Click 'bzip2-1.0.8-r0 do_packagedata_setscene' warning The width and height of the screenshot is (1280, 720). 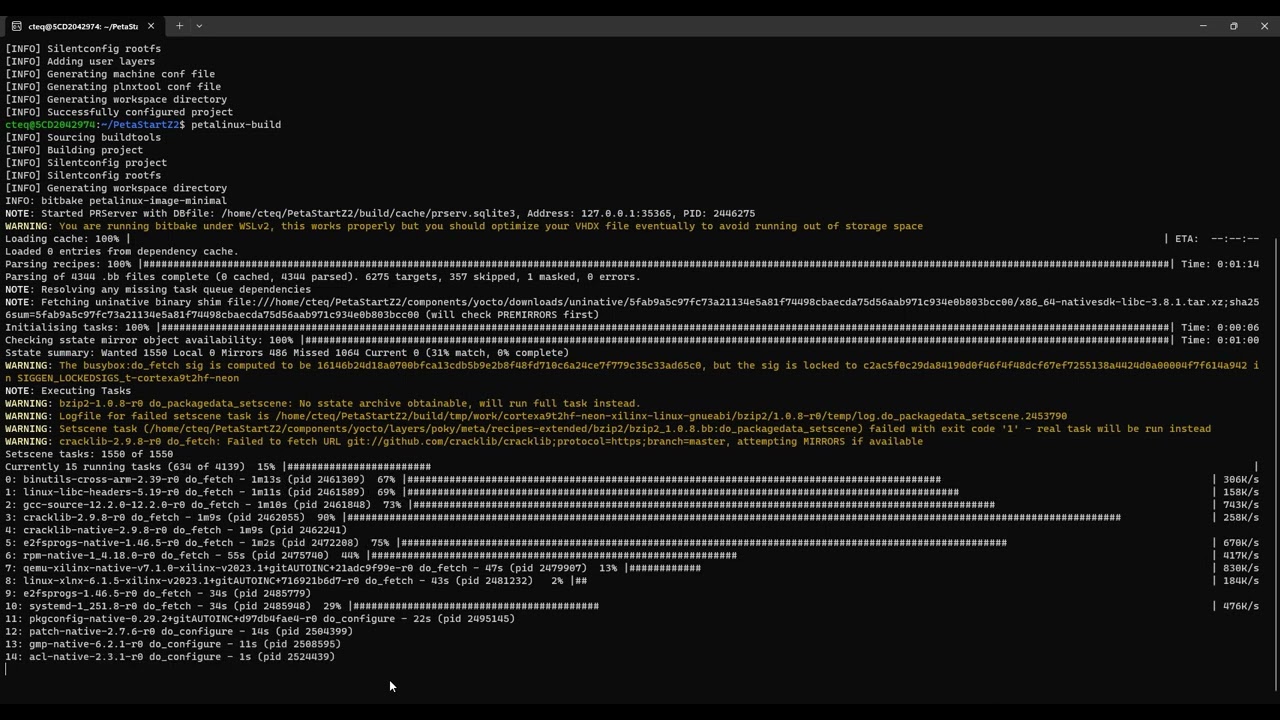pyautogui.click(x=323, y=403)
